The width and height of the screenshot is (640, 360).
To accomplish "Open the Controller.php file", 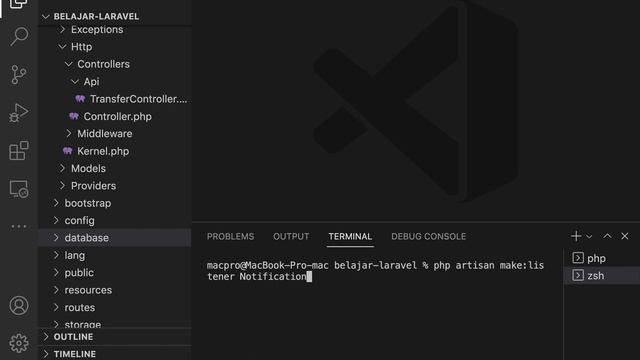I will coord(118,116).
